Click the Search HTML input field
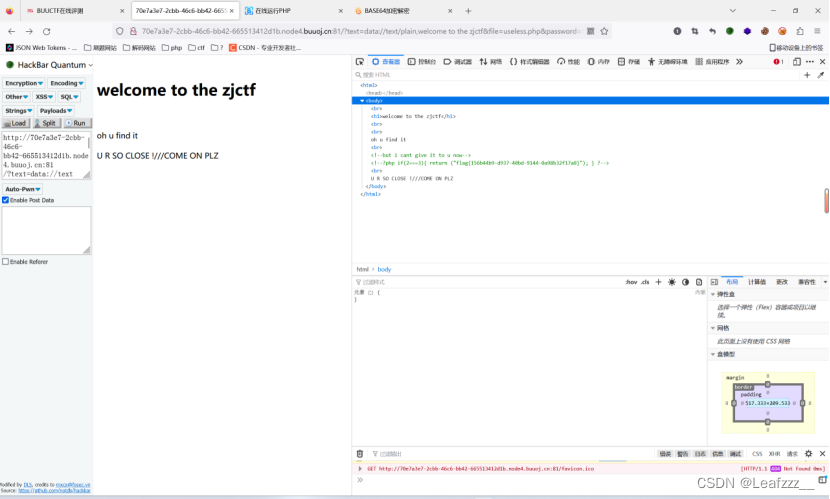This screenshot has width=830, height=499. (x=577, y=75)
